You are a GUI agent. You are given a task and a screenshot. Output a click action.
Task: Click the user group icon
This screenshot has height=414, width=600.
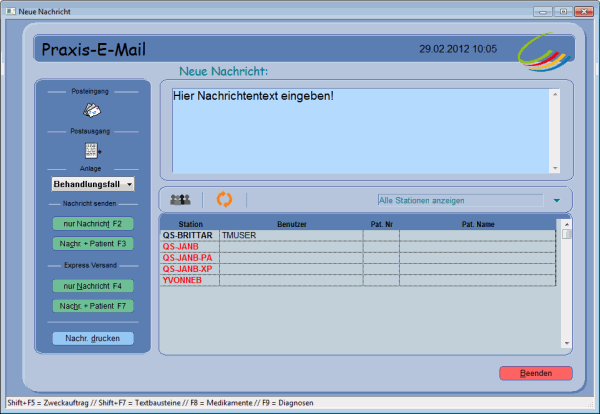181,200
